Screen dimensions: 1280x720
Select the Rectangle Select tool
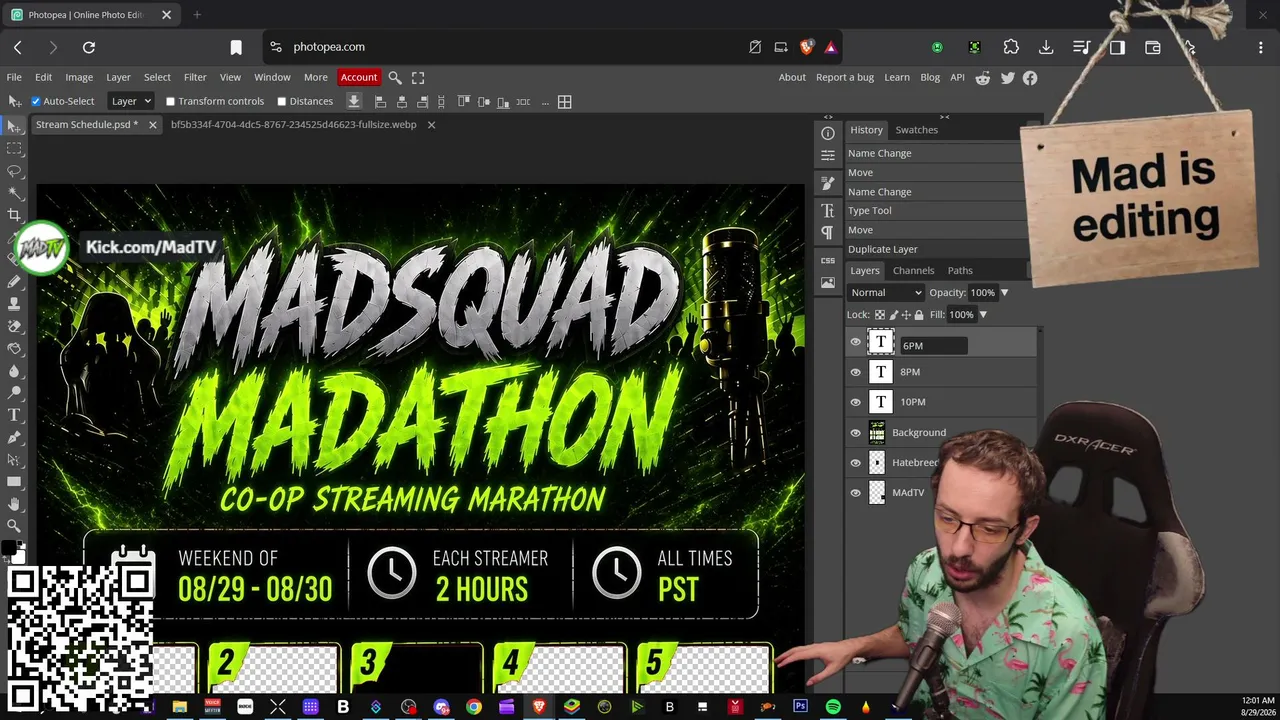pyautogui.click(x=14, y=148)
